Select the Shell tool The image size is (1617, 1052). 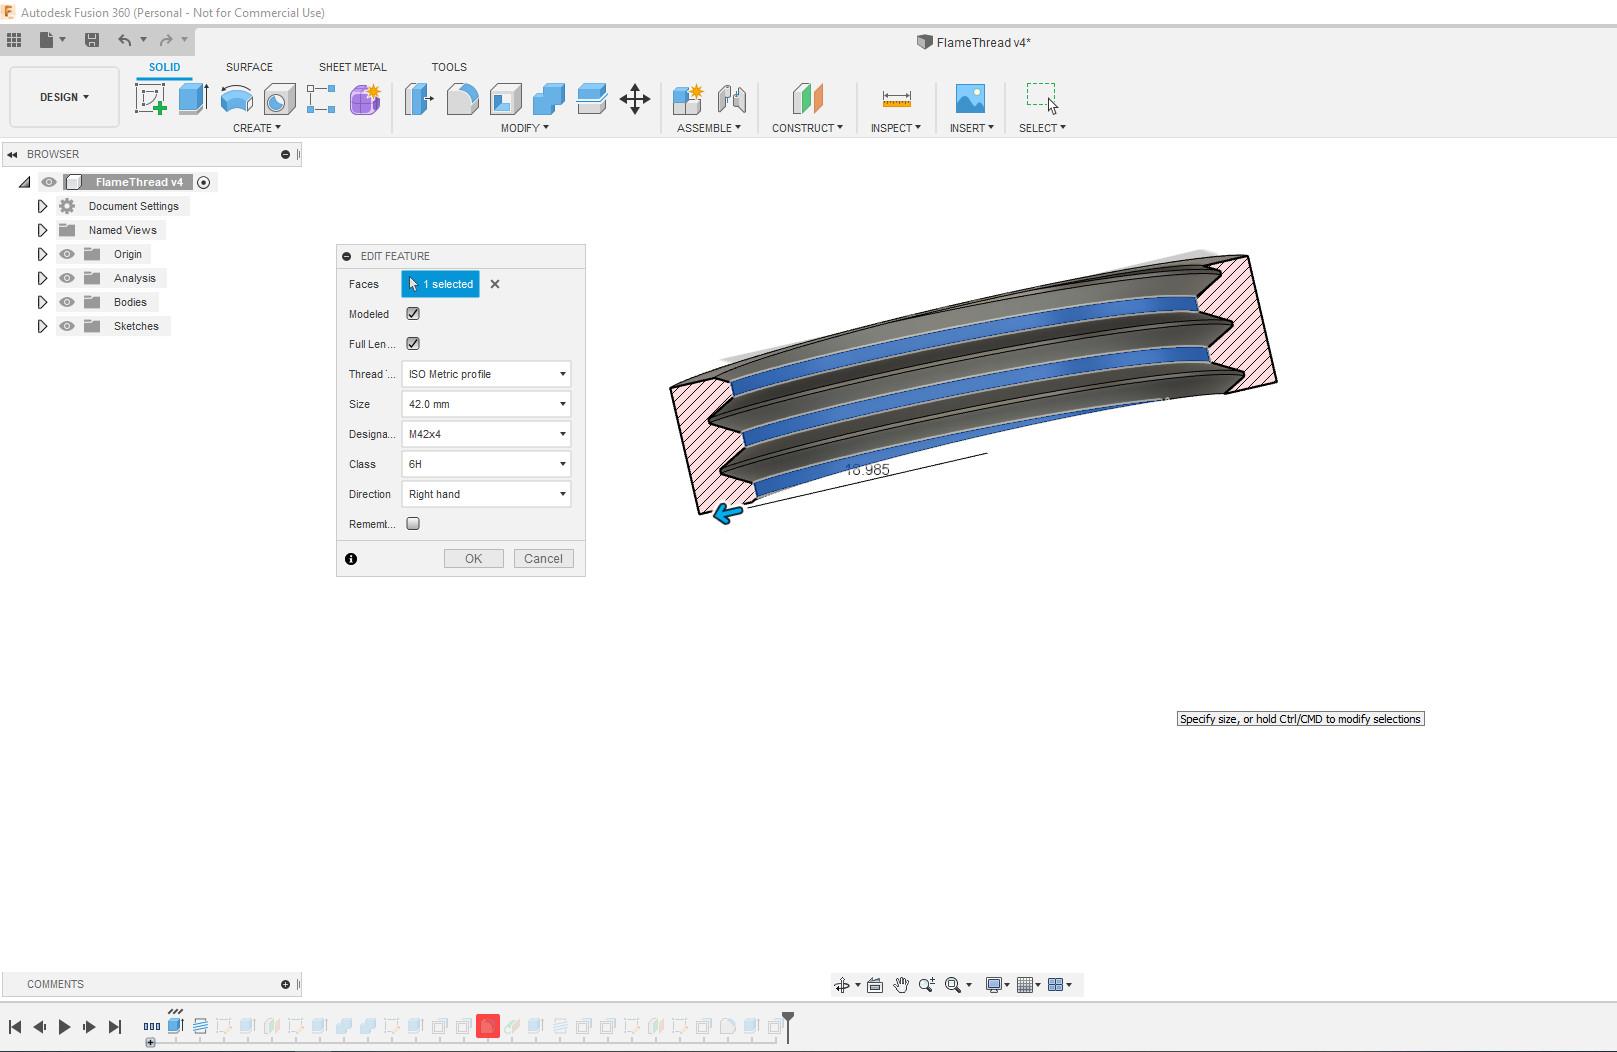point(505,99)
